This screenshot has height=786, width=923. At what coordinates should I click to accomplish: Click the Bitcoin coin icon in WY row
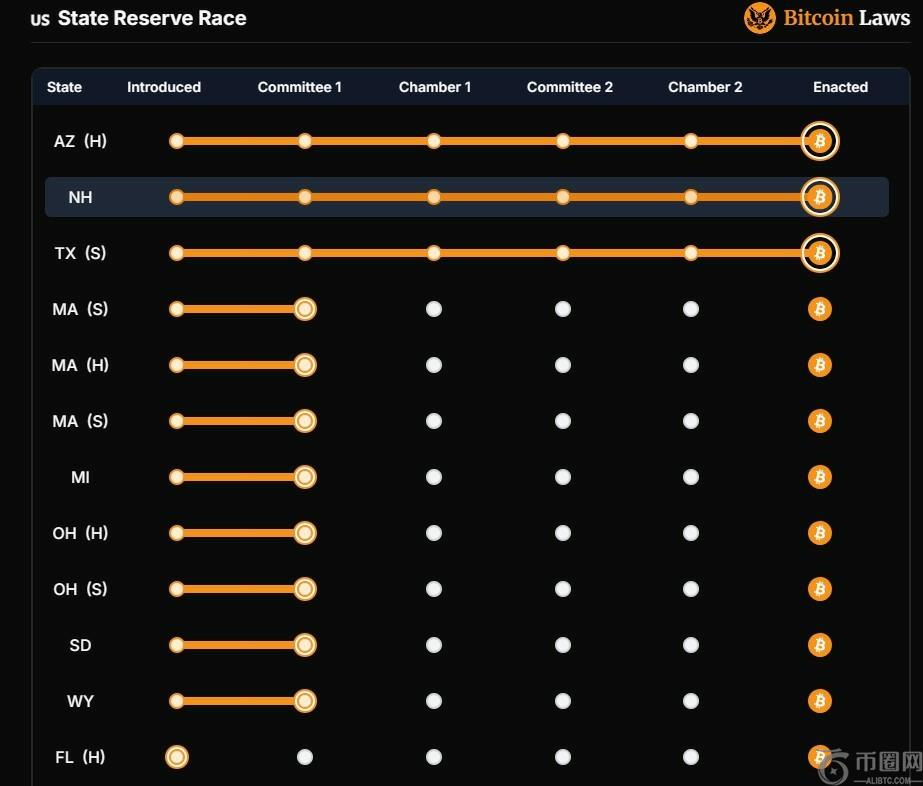tap(819, 701)
